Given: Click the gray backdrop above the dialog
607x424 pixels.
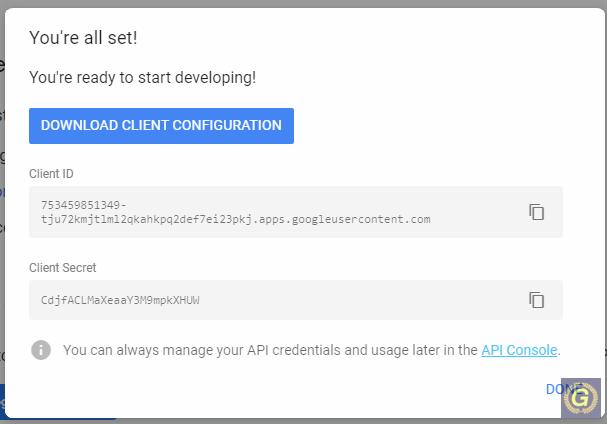Looking at the screenshot, I should [304, 3].
